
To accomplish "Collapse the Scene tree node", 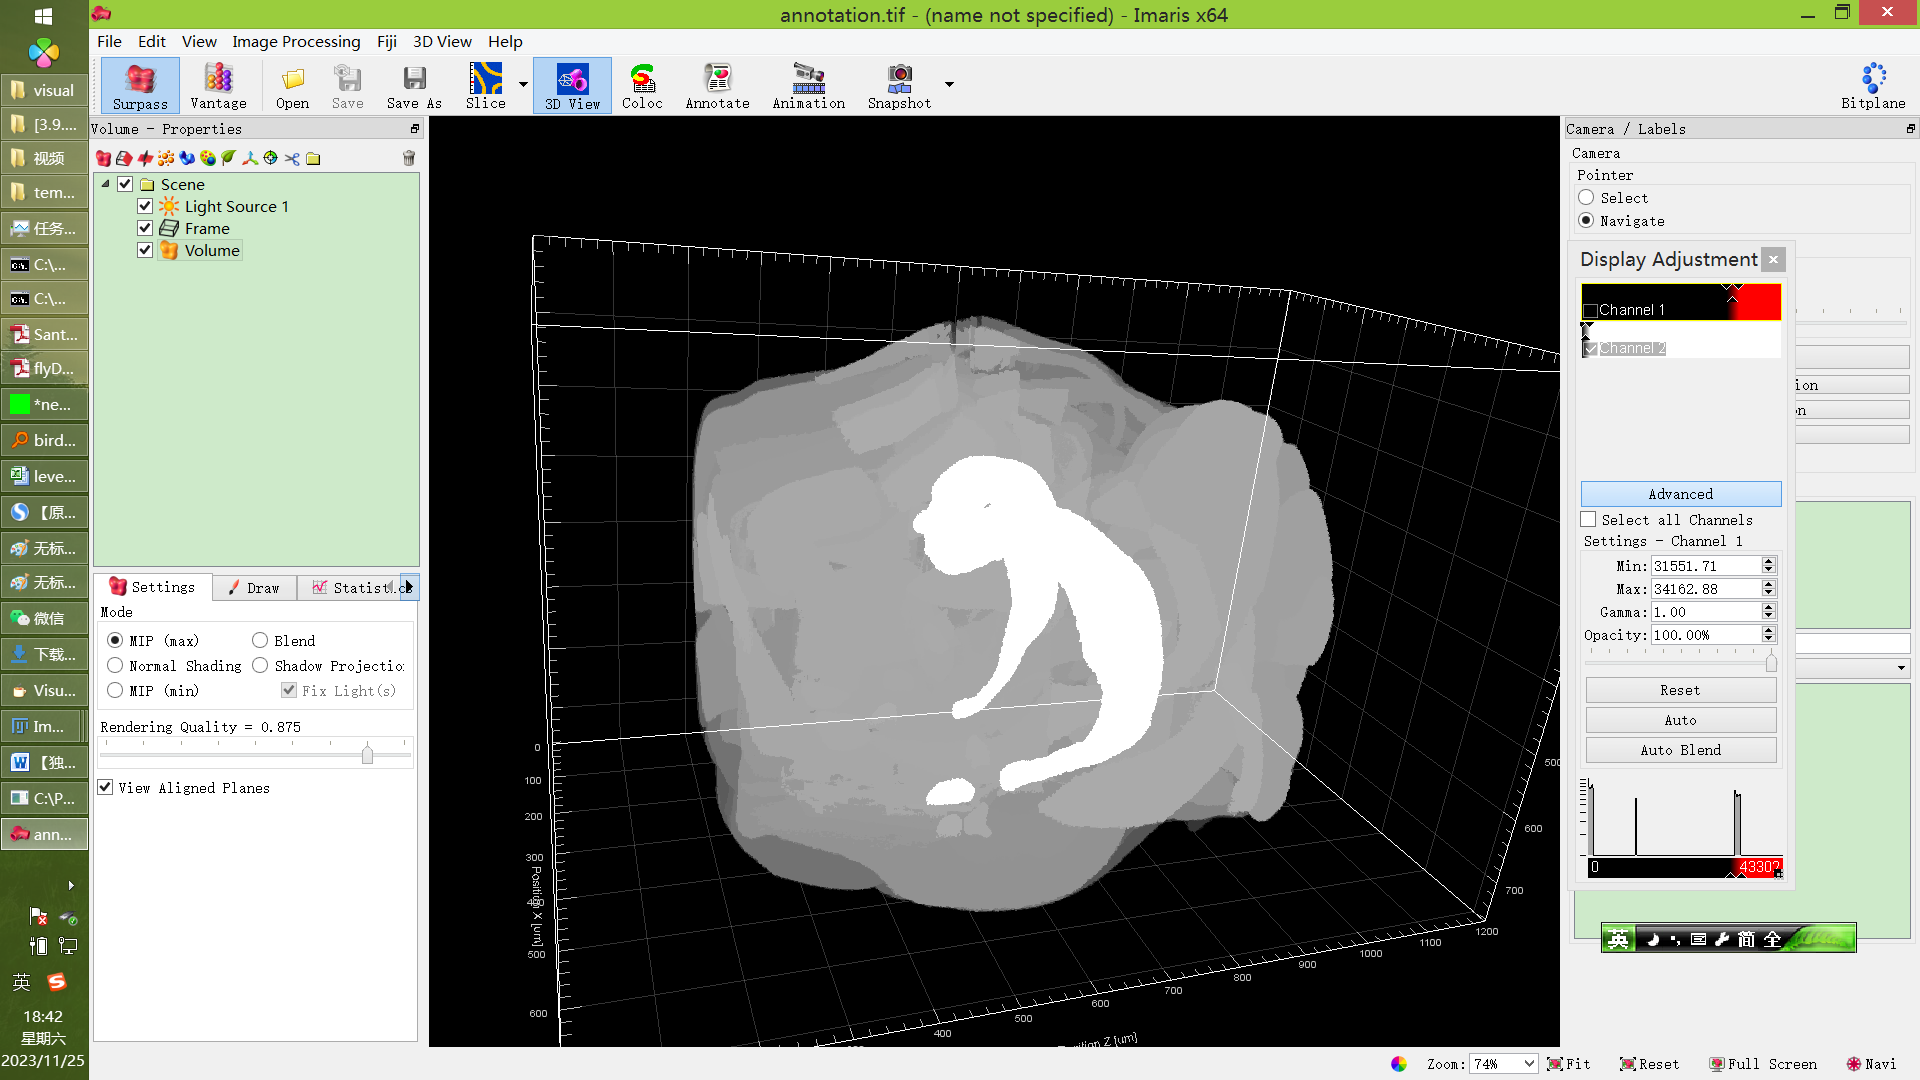I will pyautogui.click(x=105, y=184).
